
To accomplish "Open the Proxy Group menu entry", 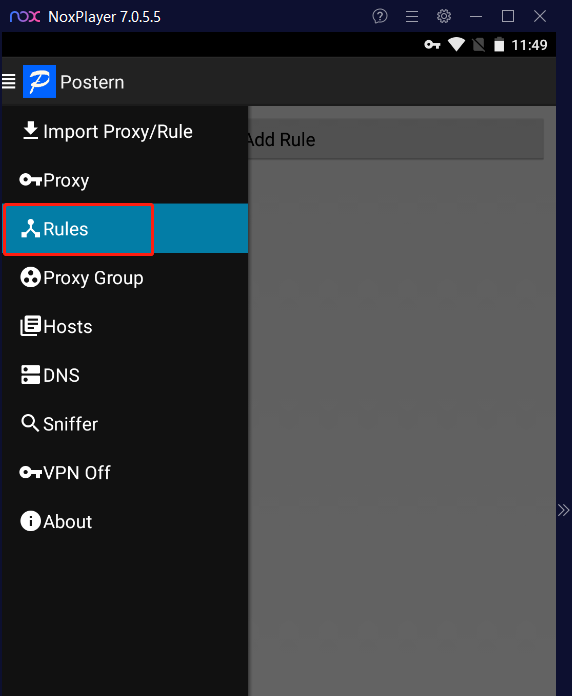I will tap(125, 277).
